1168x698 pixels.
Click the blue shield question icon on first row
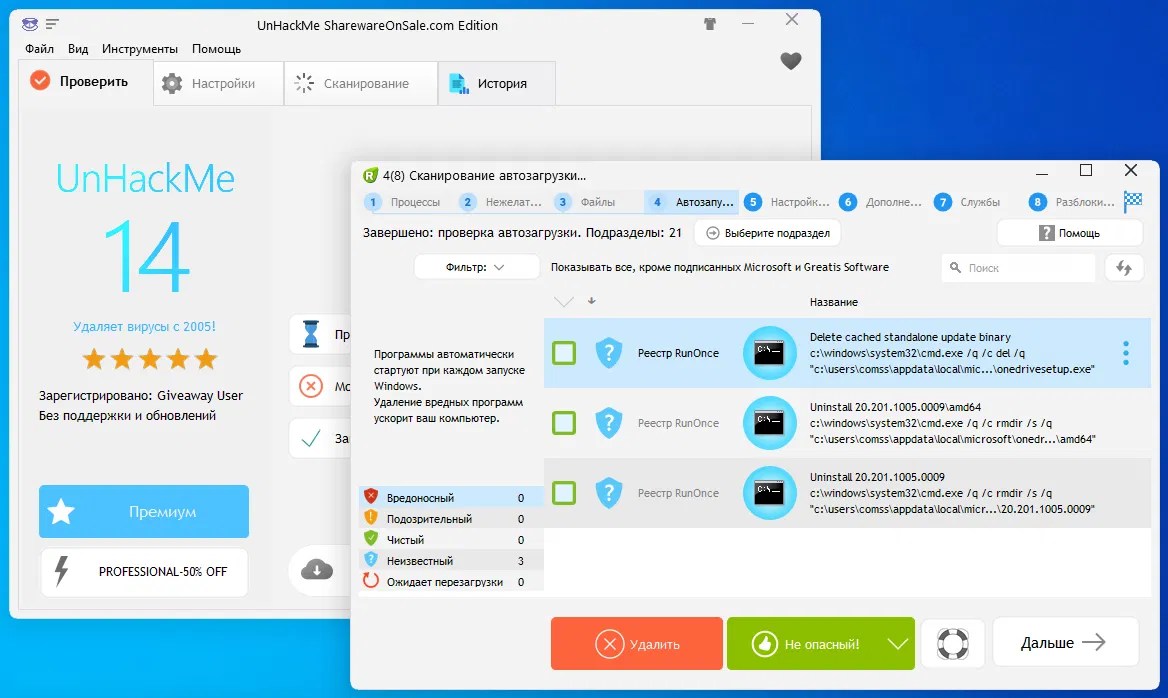pyautogui.click(x=609, y=353)
